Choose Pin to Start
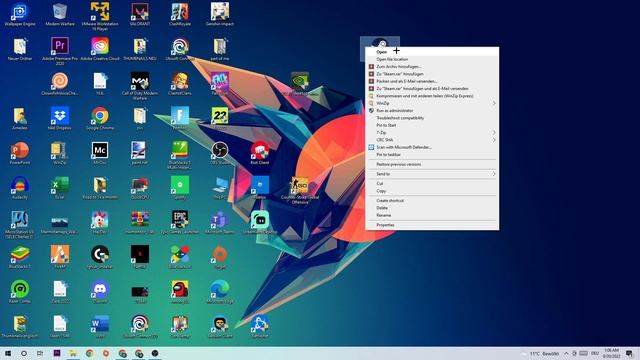 [x=432, y=125]
